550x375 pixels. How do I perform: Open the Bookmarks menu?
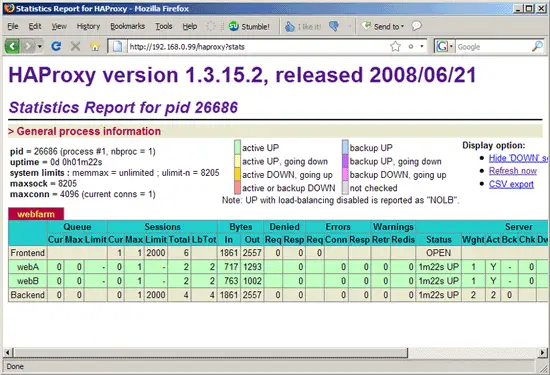tap(127, 26)
